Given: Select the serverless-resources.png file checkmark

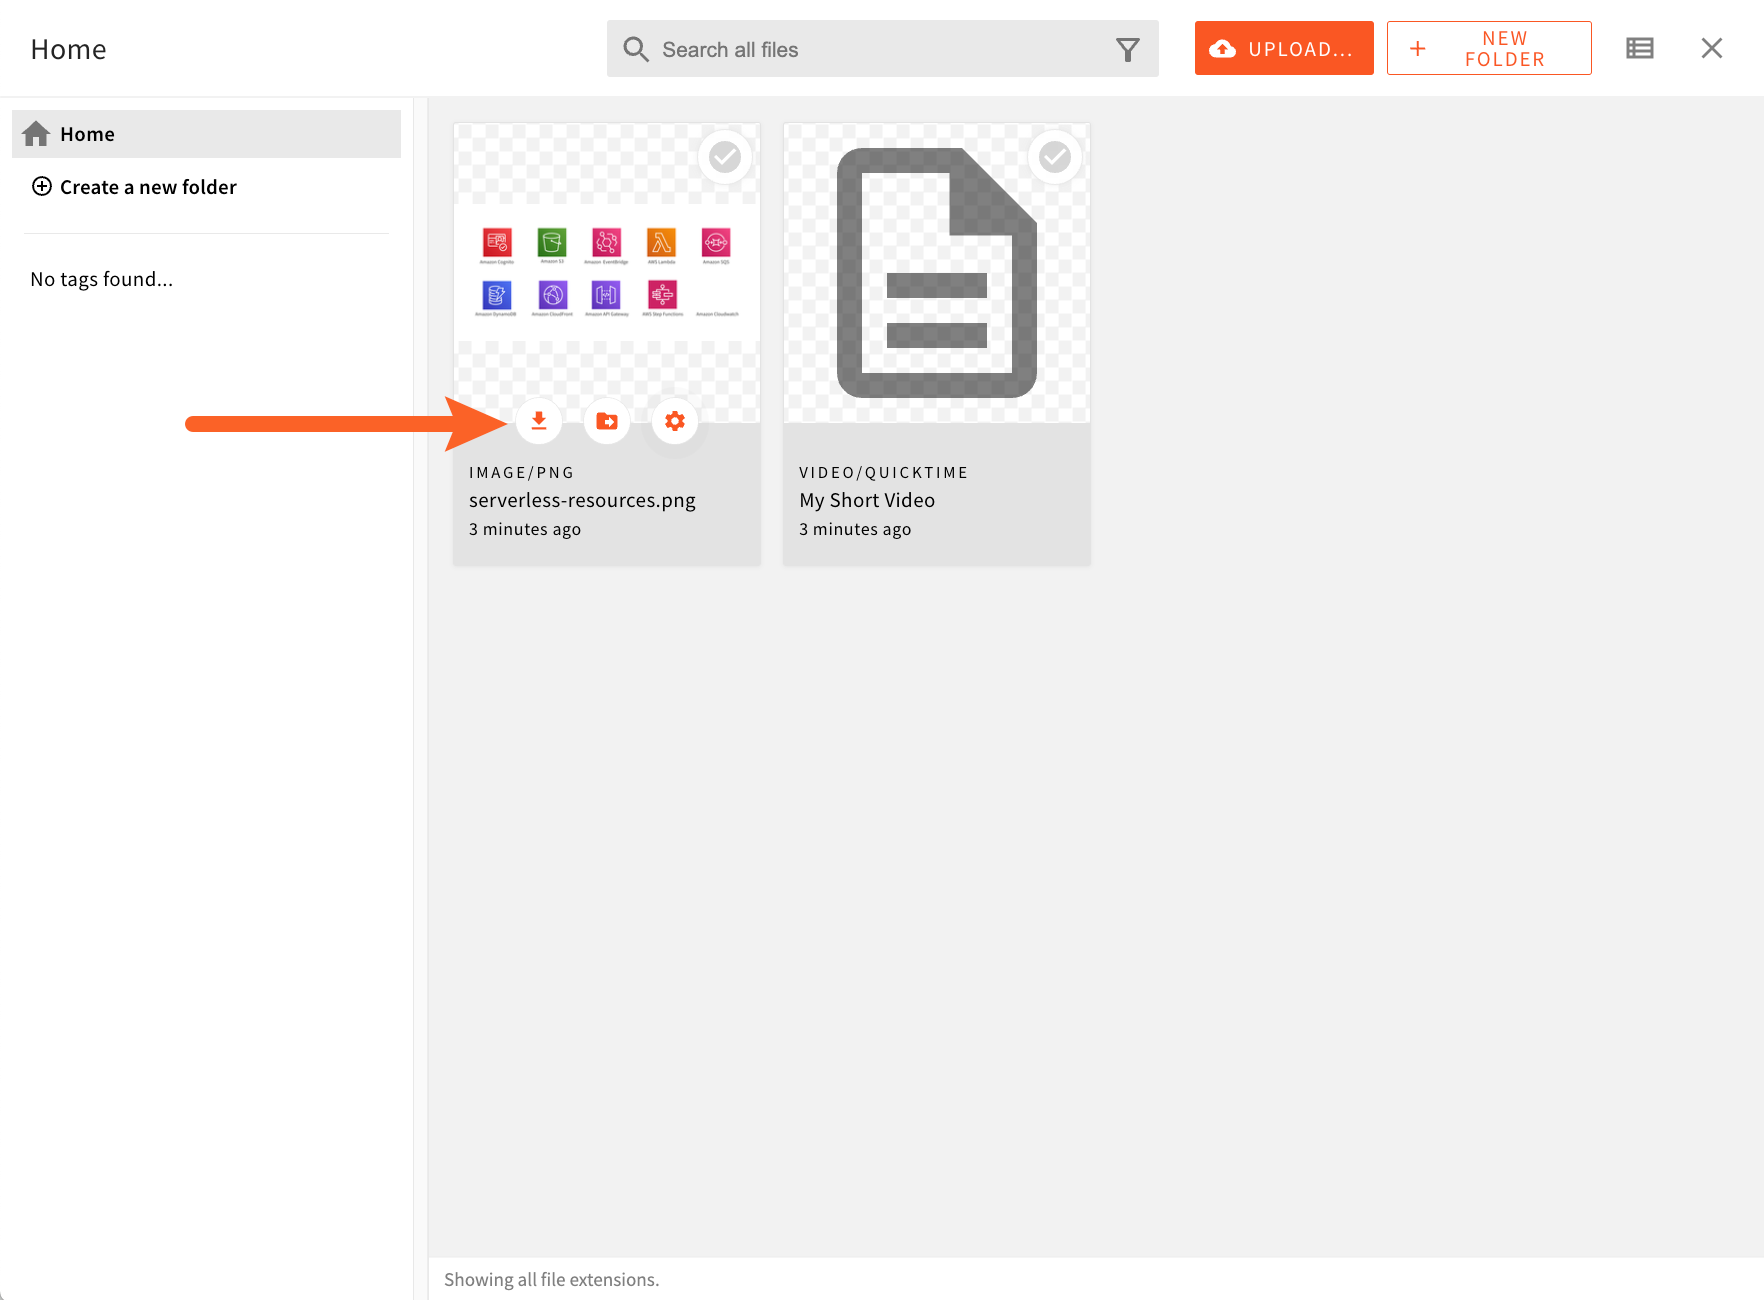Looking at the screenshot, I should 725,156.
